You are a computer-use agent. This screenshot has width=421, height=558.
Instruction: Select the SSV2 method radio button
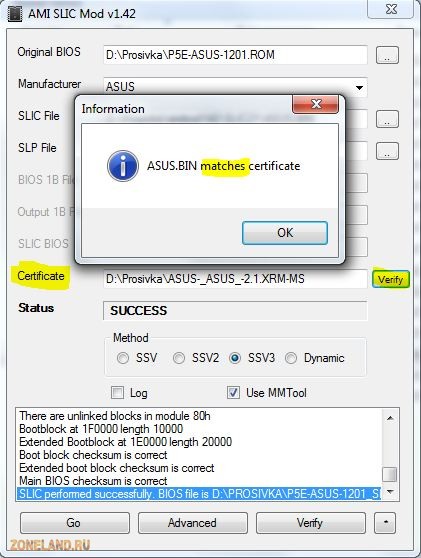coord(179,358)
